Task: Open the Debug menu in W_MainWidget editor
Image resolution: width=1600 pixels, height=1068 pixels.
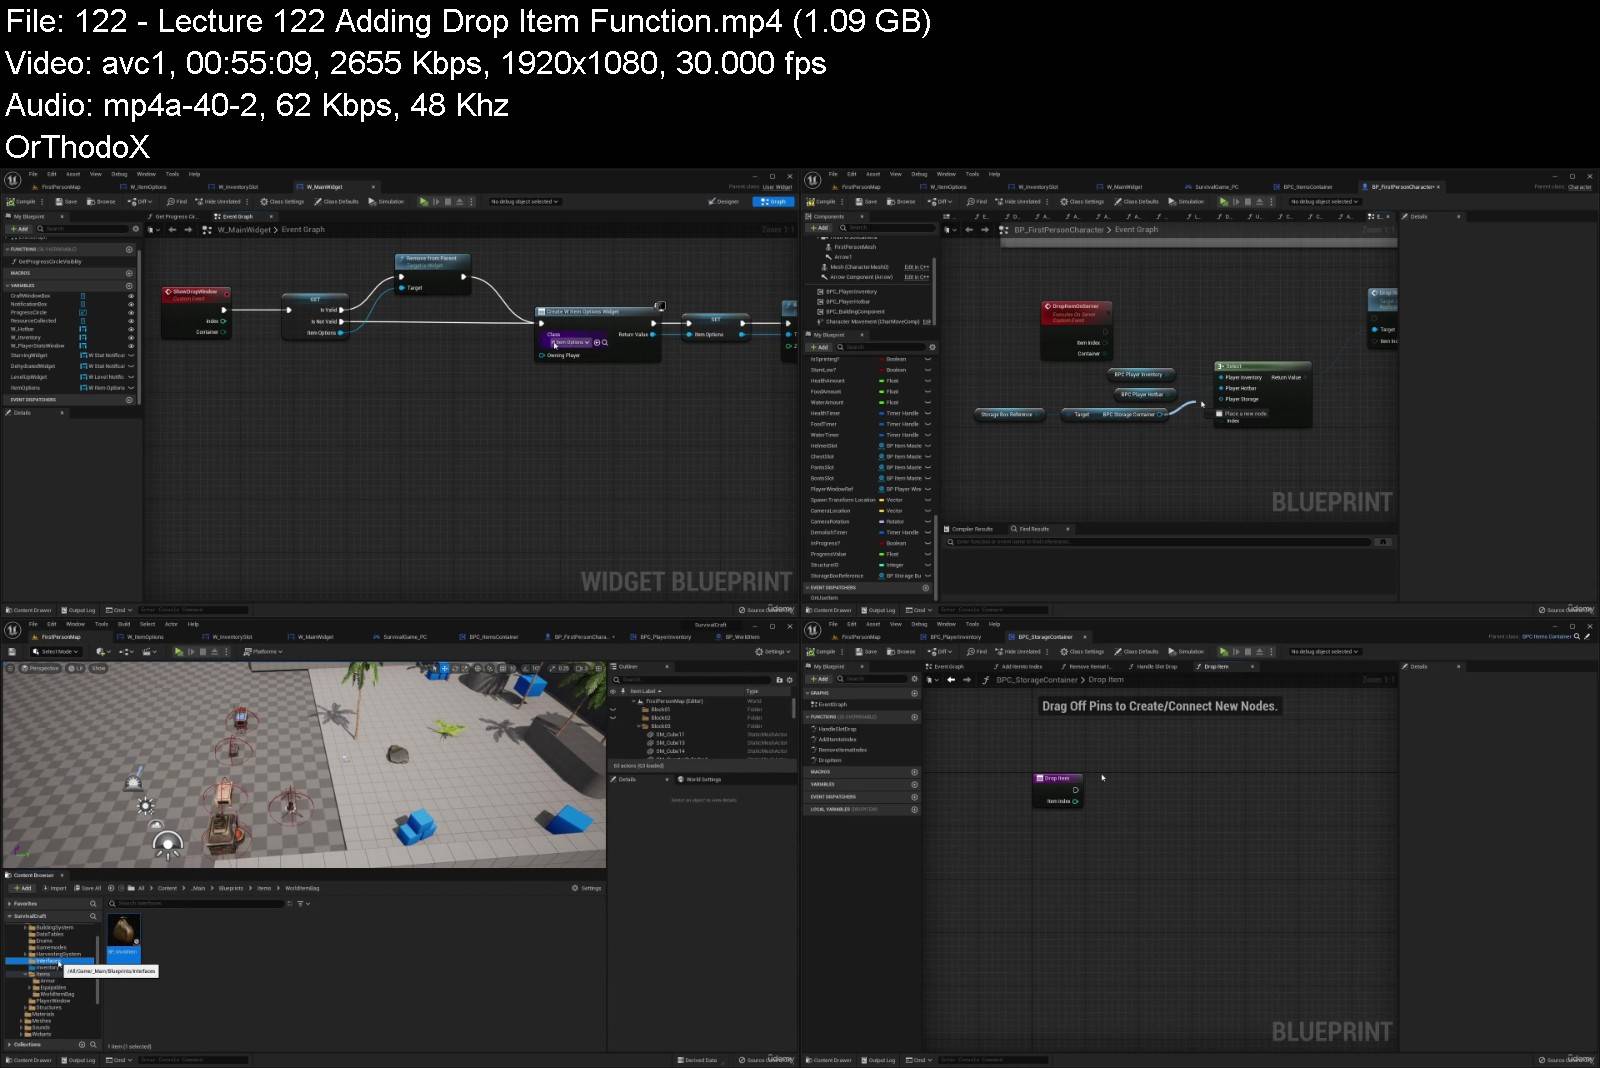Action: [x=119, y=174]
